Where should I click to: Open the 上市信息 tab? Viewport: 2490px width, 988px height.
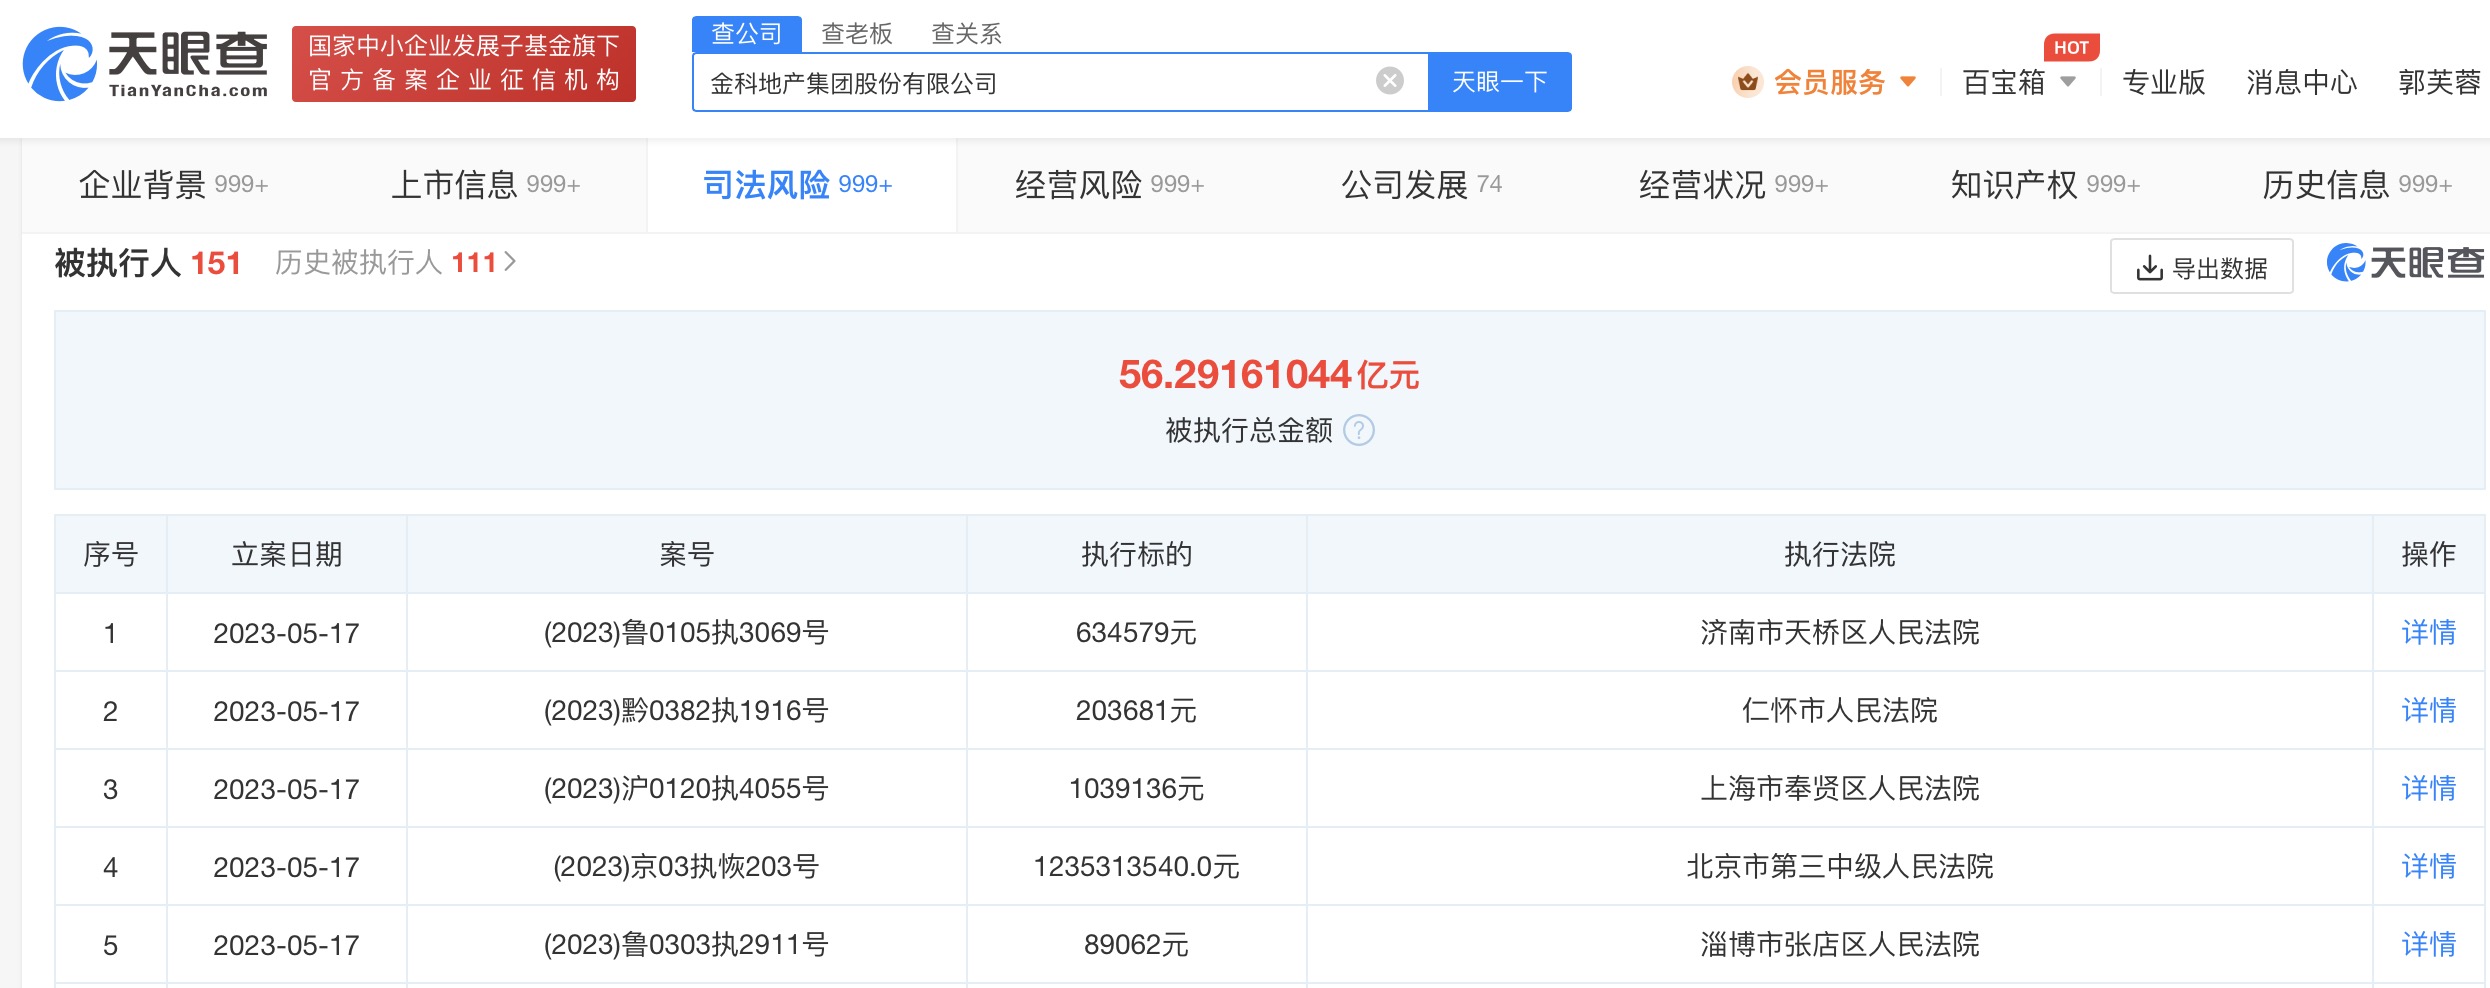click(486, 185)
